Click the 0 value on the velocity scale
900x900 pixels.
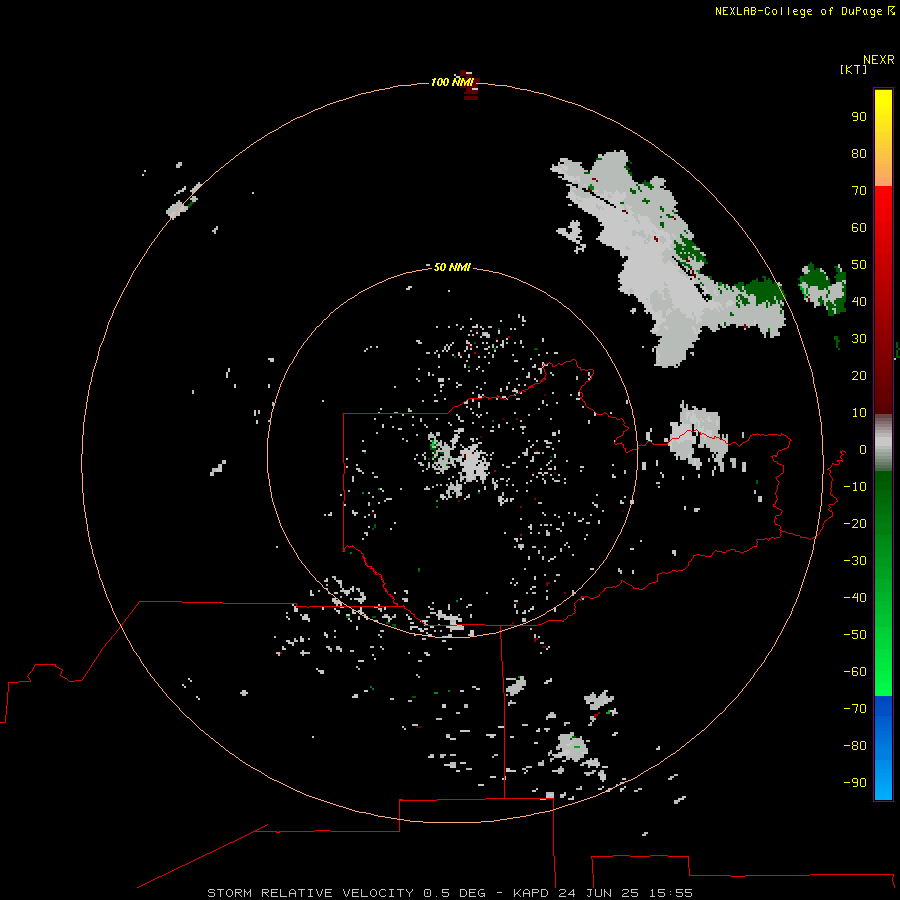click(863, 450)
